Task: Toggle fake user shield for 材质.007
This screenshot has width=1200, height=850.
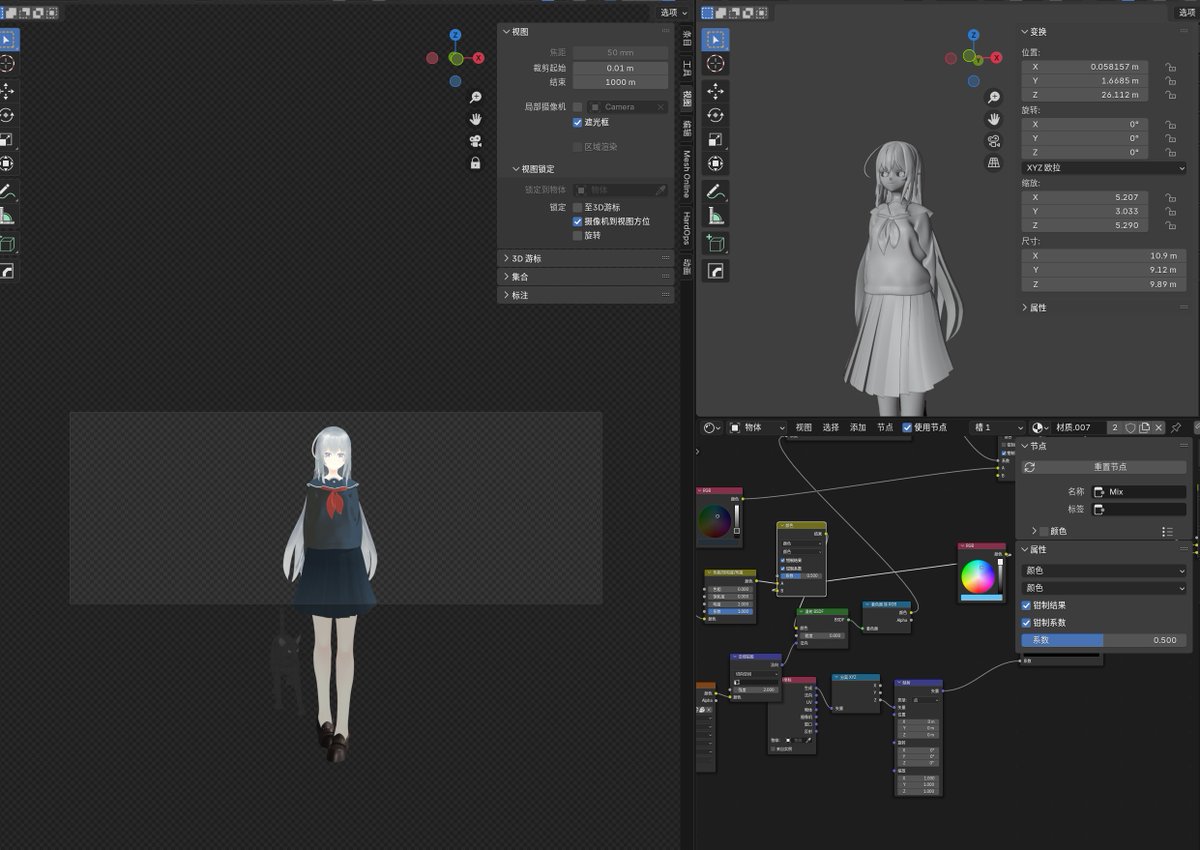Action: click(x=1130, y=428)
